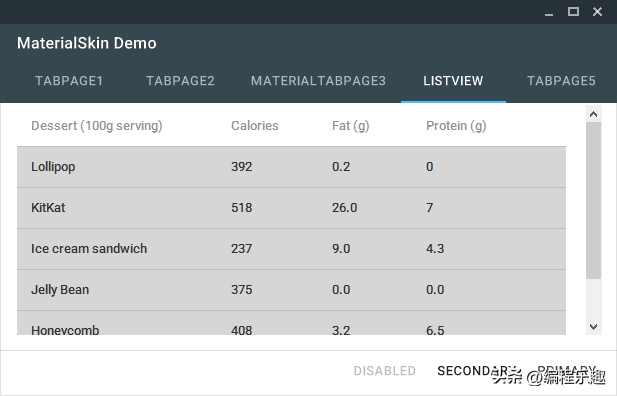Select the Jelly Bean row

pyautogui.click(x=291, y=290)
